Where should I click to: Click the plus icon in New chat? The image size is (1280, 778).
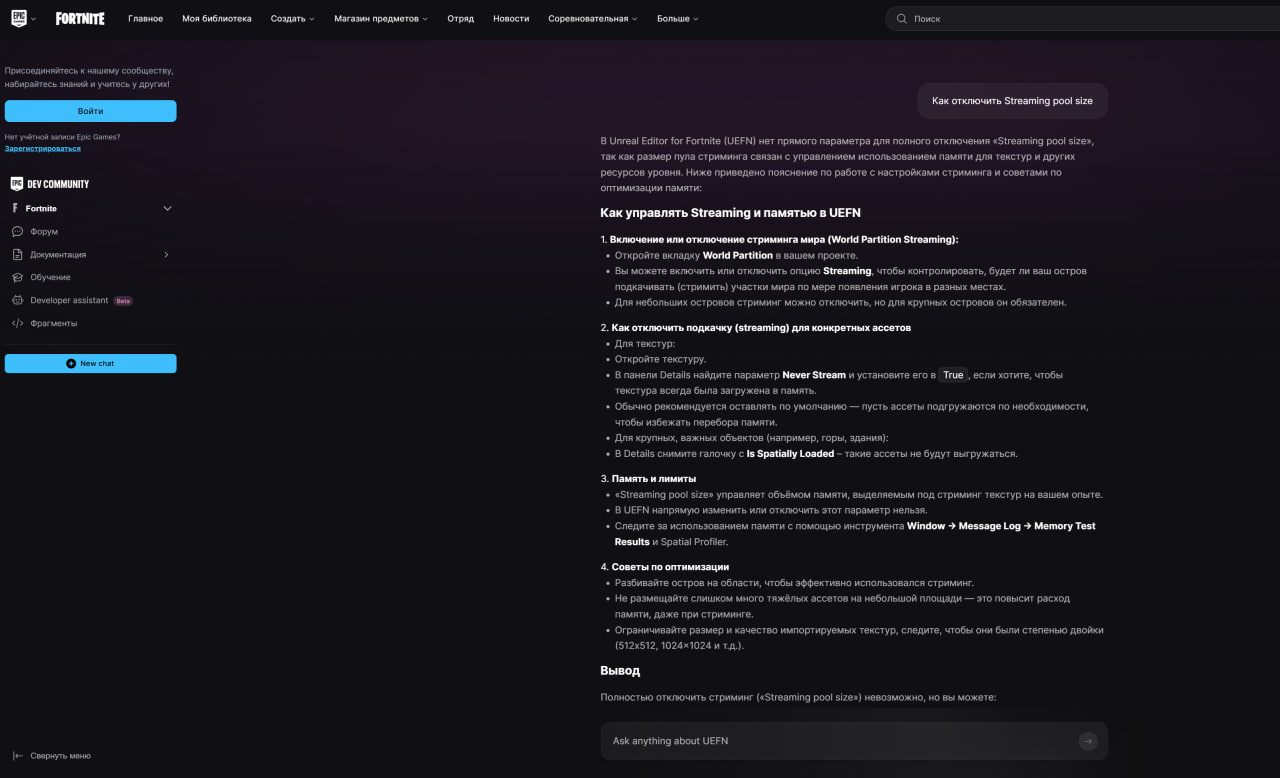[x=71, y=363]
